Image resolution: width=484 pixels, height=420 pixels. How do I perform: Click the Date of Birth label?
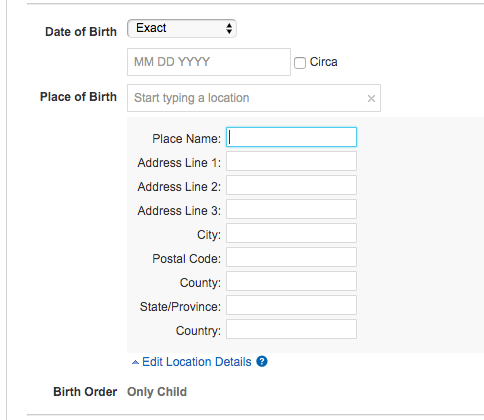tap(81, 32)
